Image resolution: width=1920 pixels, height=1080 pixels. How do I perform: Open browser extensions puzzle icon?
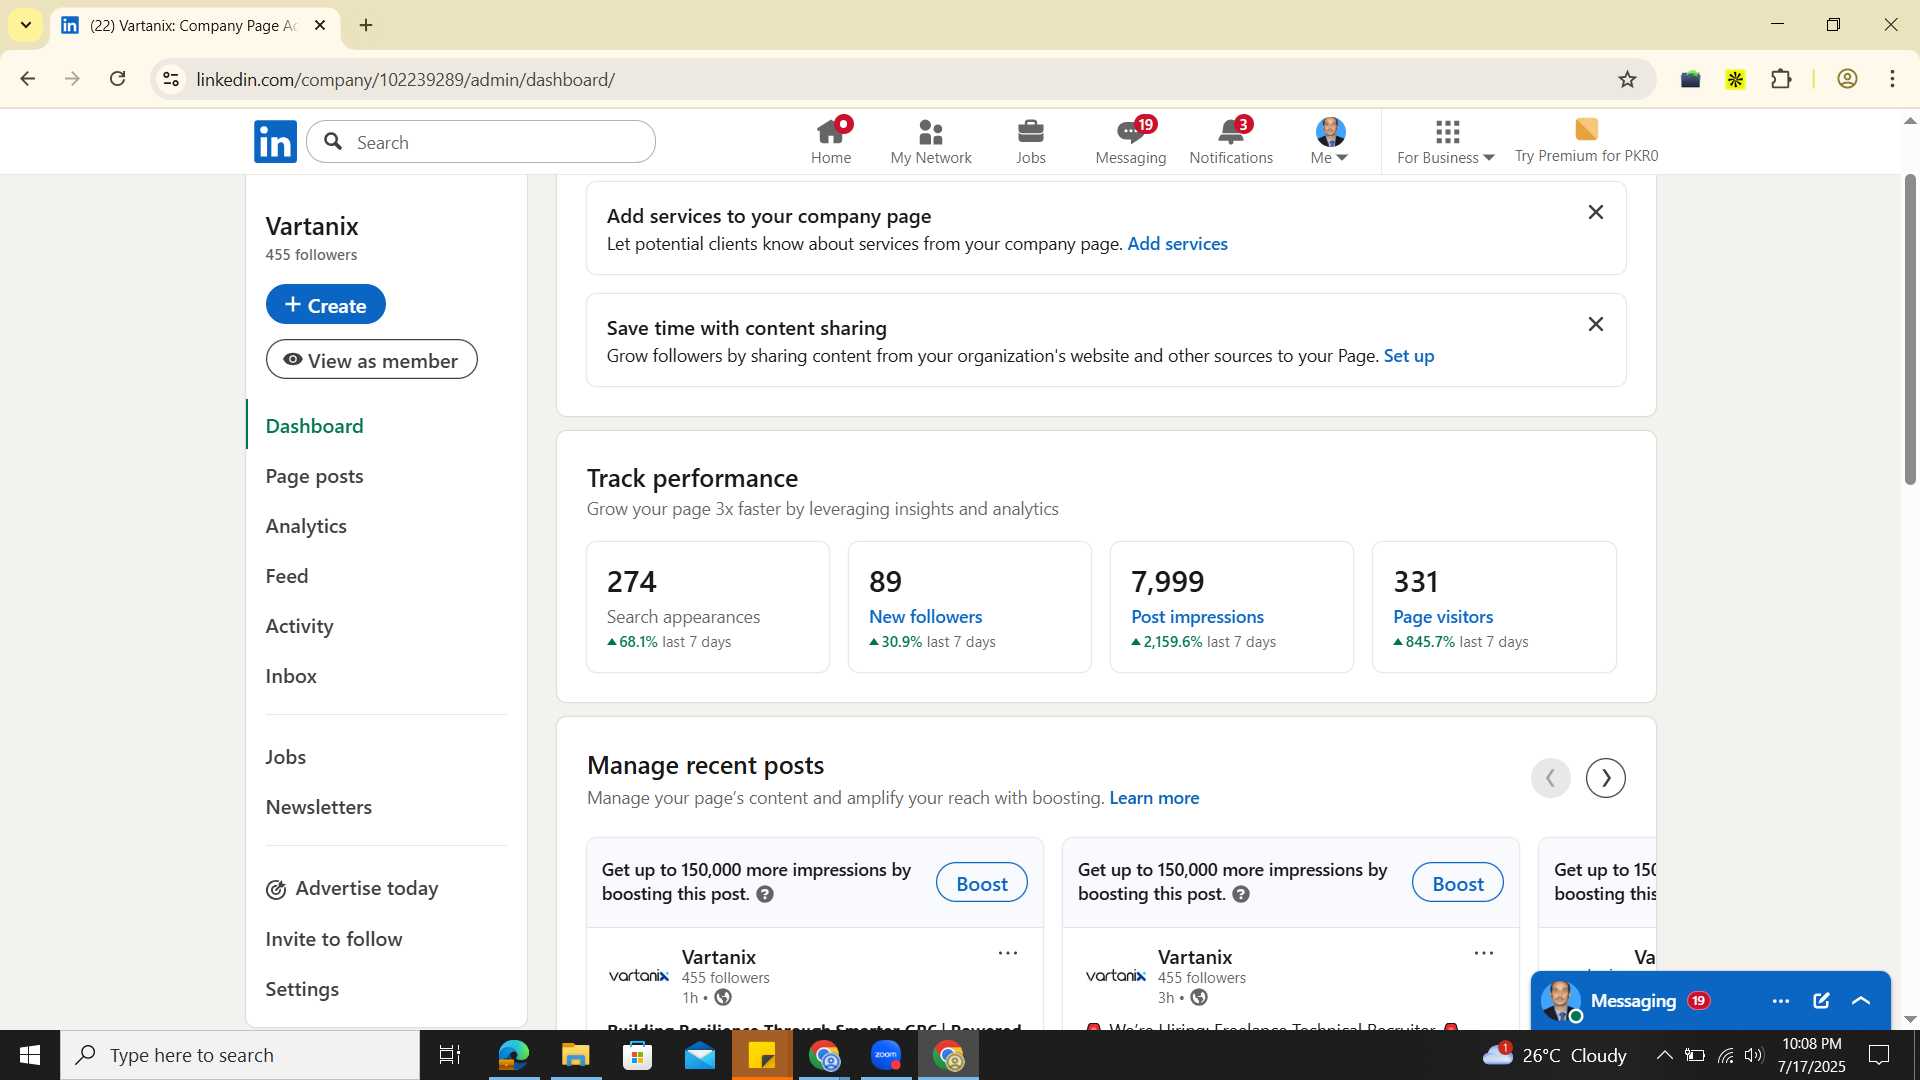click(1781, 79)
